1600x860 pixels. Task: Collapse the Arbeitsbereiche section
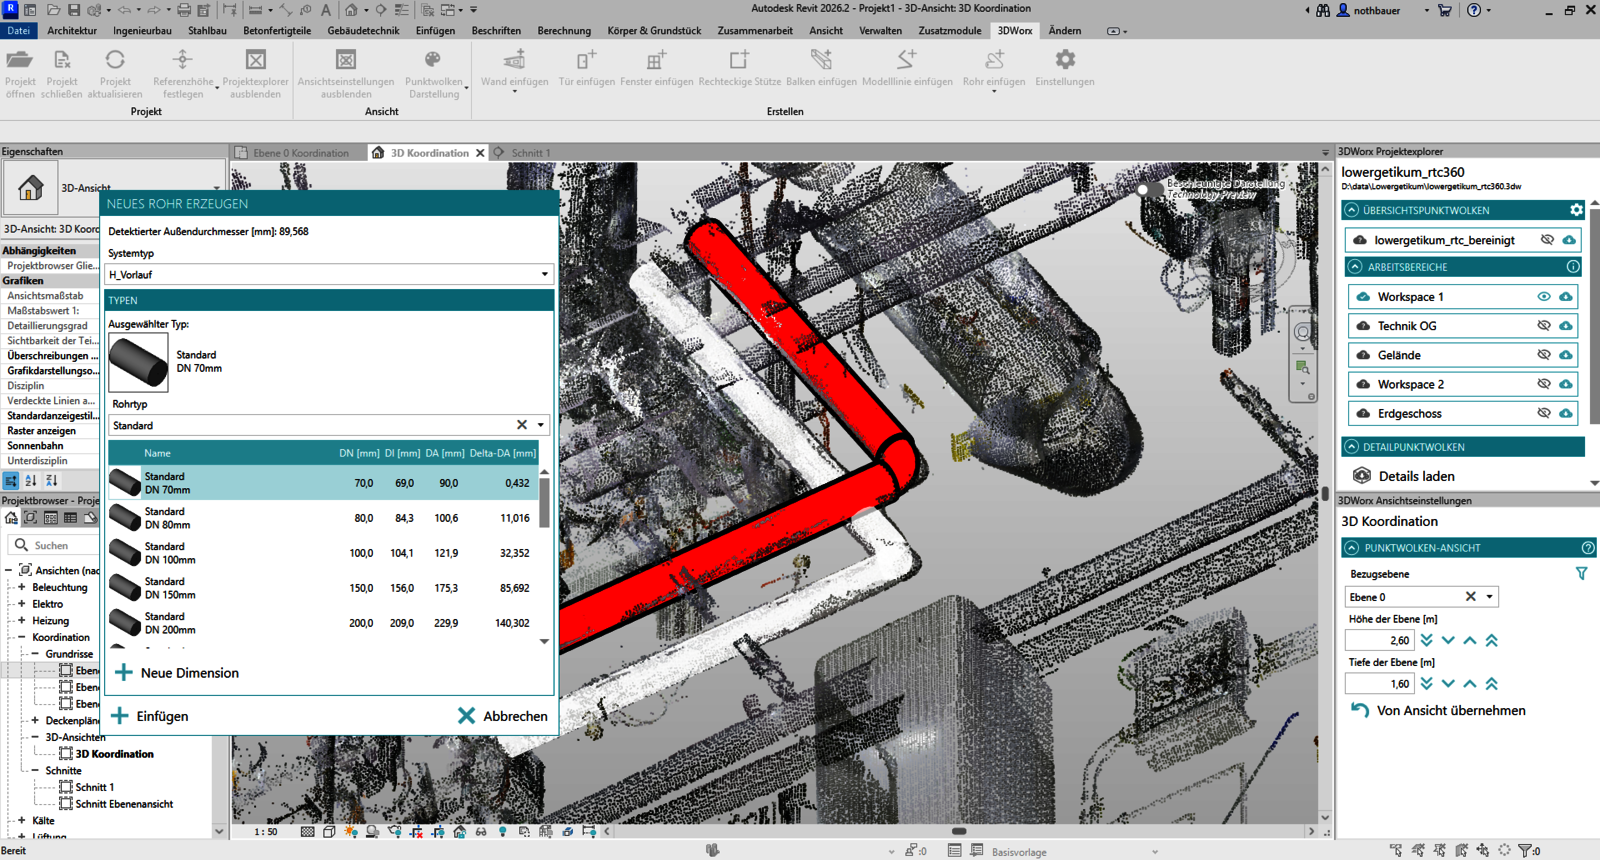point(1354,267)
